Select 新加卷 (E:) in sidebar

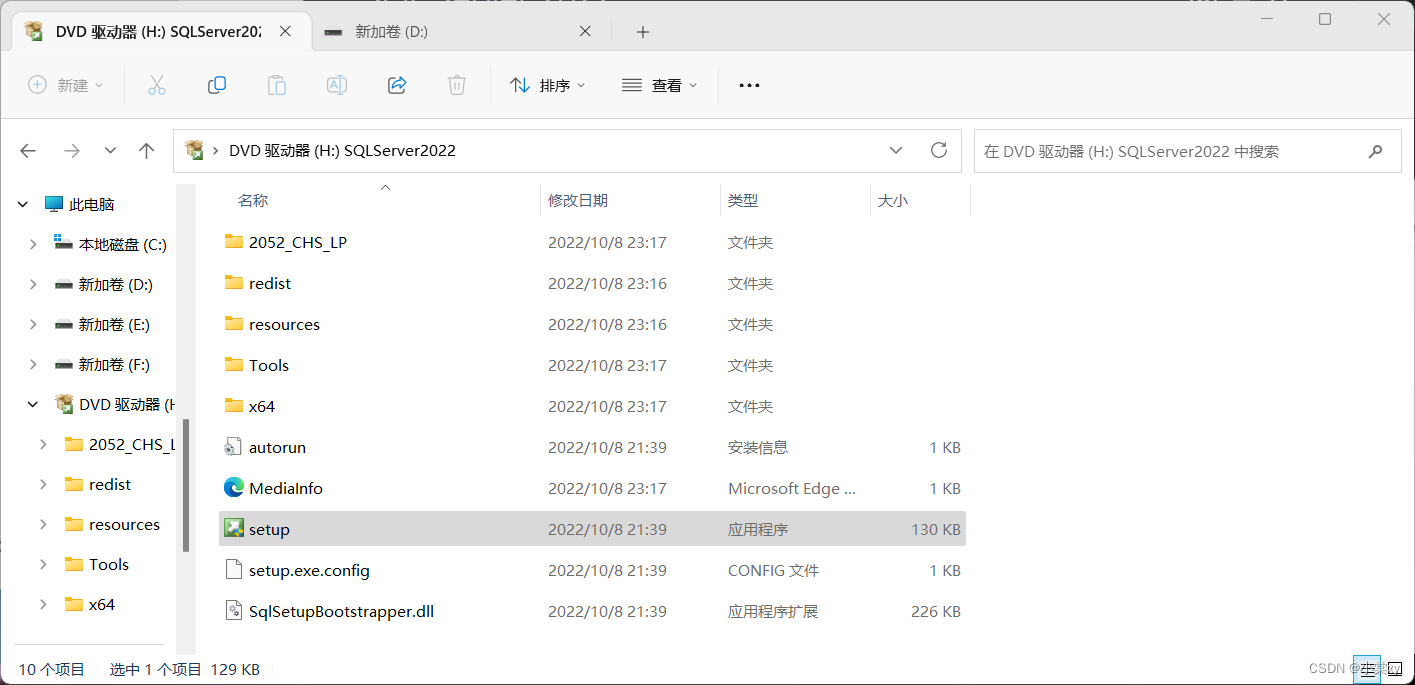pos(115,324)
